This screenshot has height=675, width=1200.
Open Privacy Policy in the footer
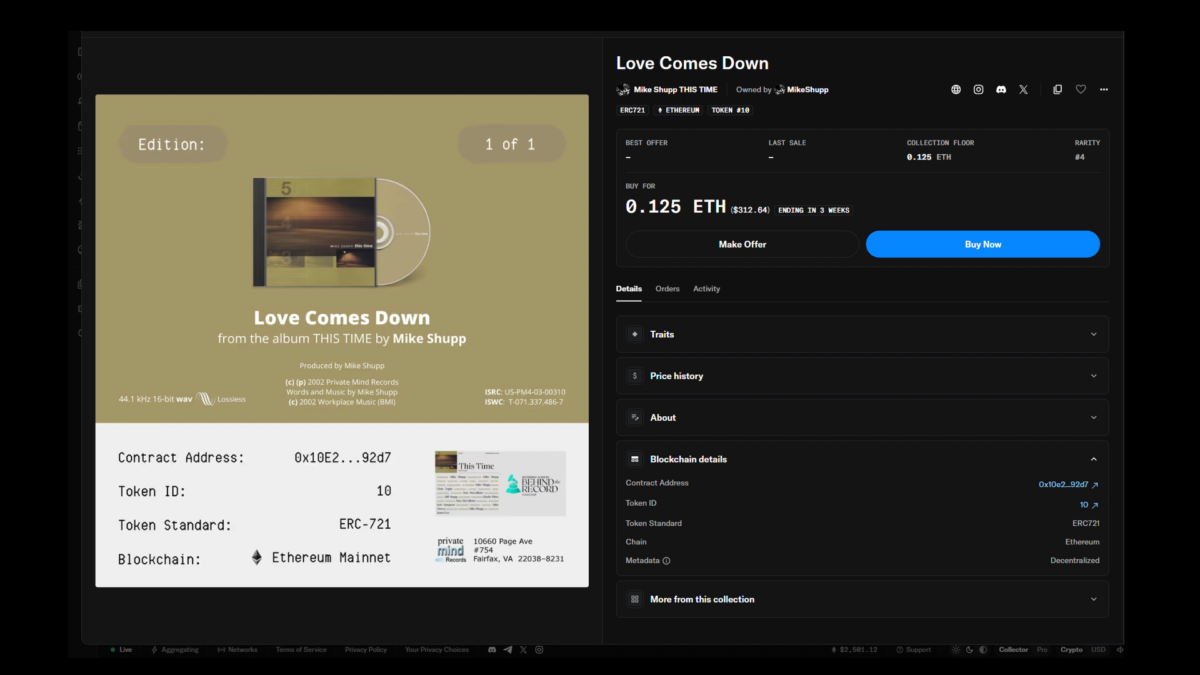[x=366, y=650]
